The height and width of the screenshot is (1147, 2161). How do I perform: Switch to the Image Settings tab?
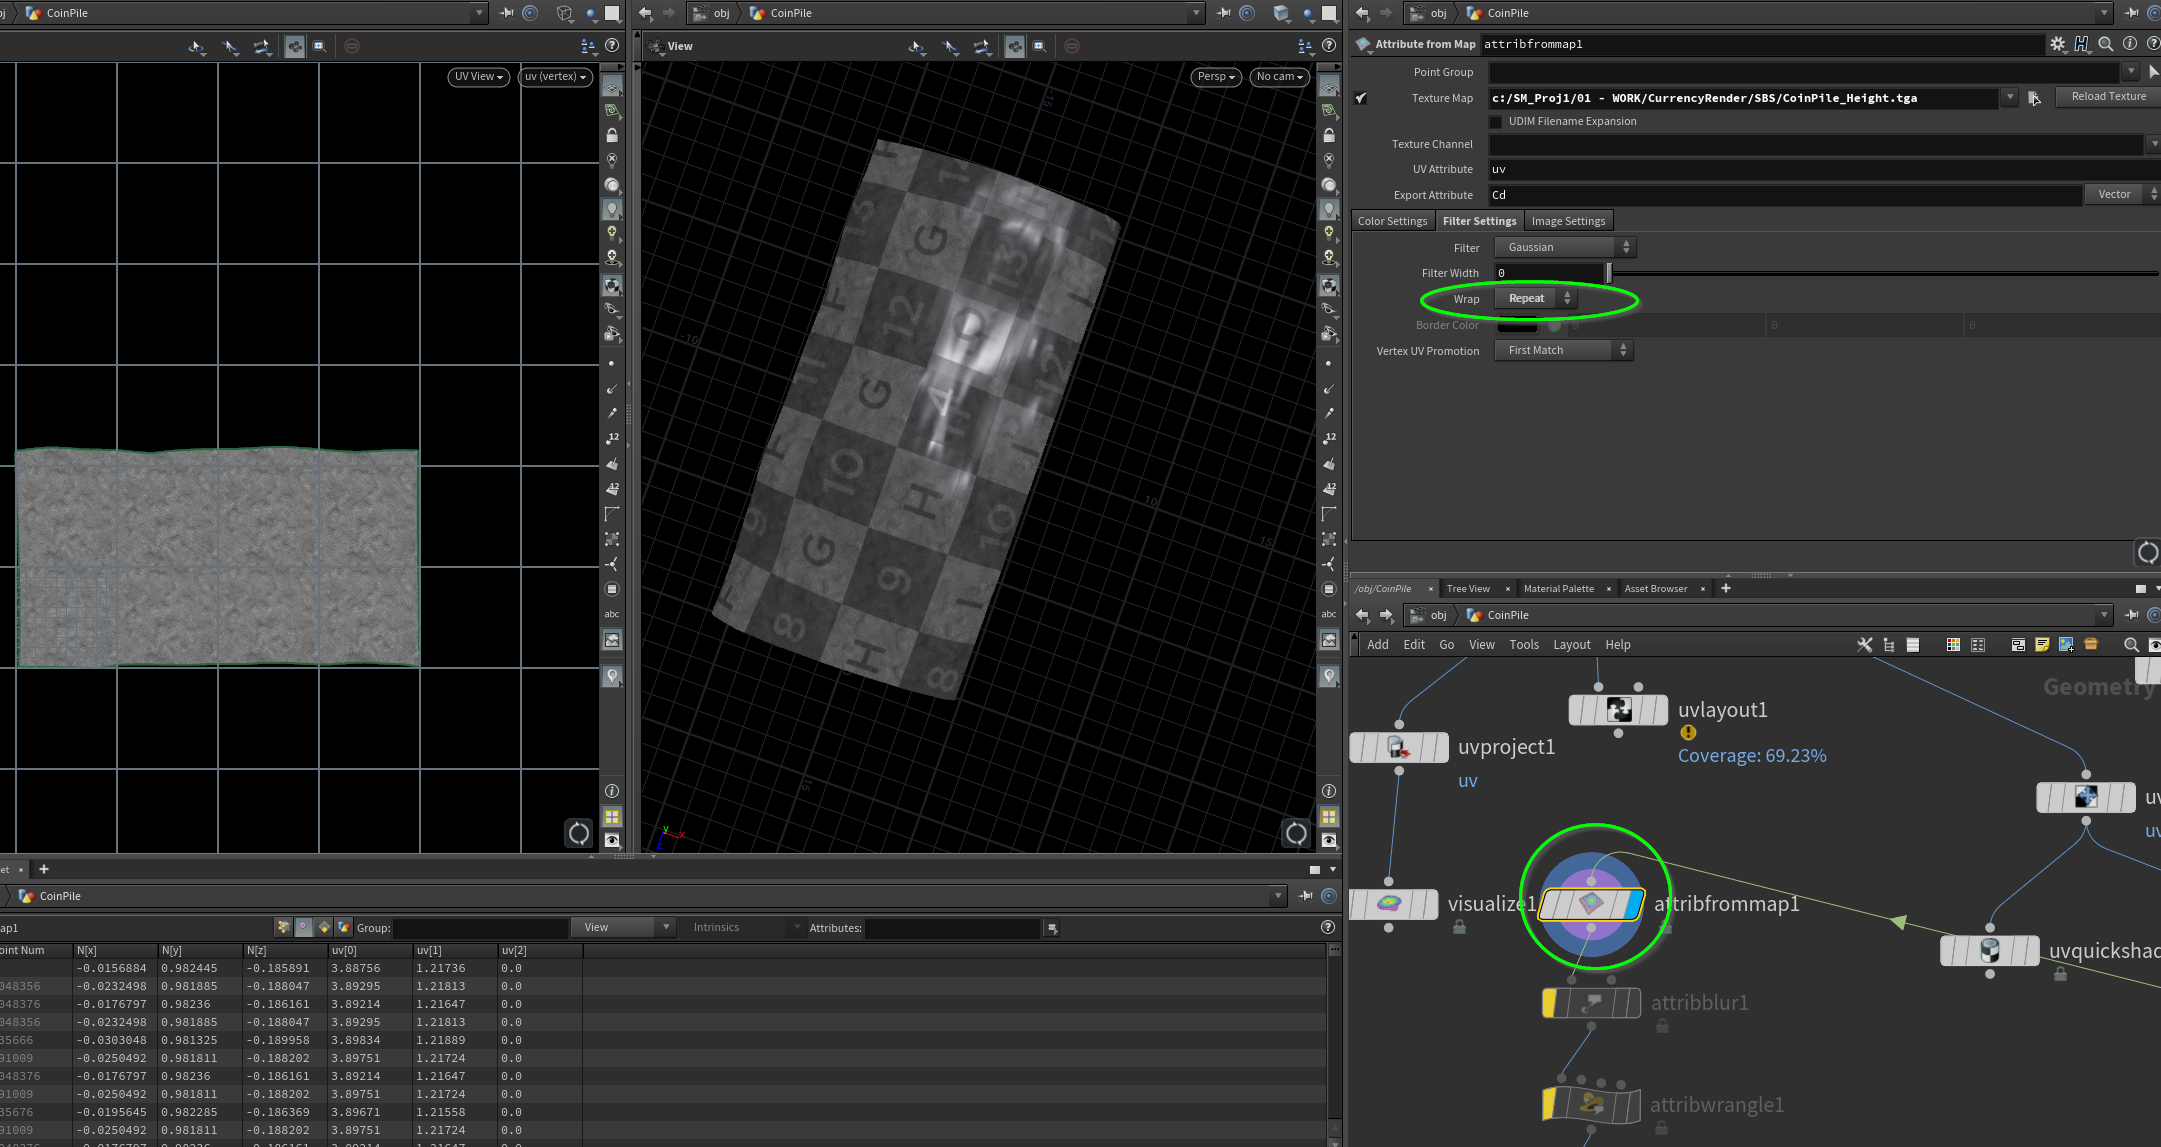tap(1567, 221)
